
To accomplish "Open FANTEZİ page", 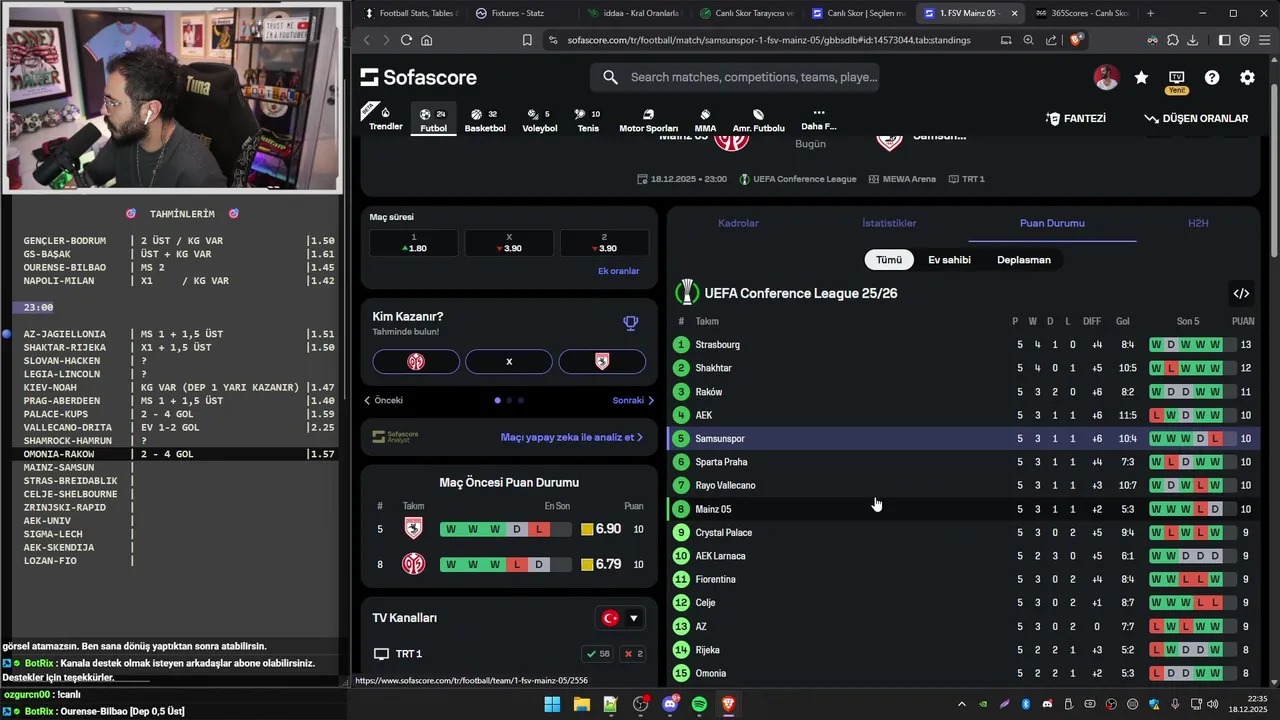I will [x=1076, y=118].
